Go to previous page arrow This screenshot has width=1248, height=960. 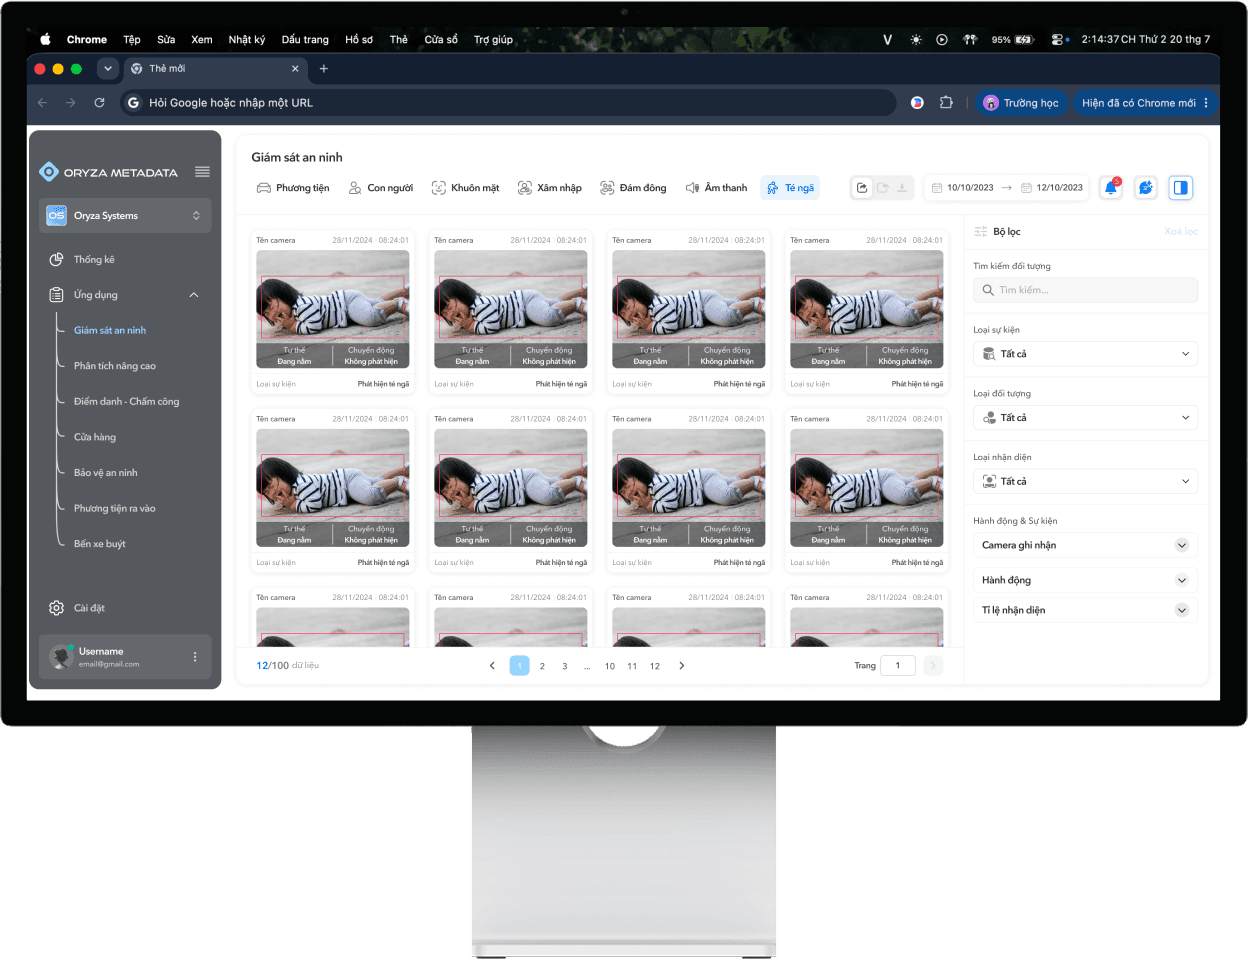(492, 666)
